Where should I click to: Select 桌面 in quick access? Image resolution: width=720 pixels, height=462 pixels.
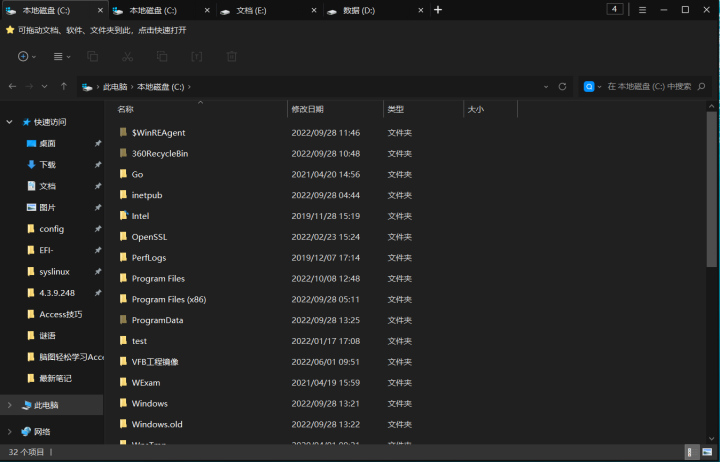click(47, 143)
